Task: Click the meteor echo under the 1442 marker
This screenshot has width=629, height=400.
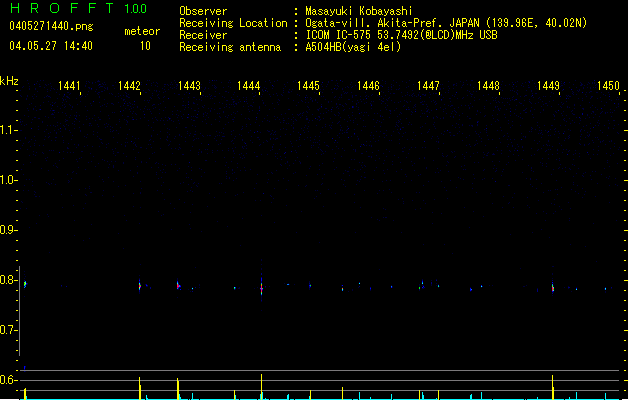Action: click(140, 286)
